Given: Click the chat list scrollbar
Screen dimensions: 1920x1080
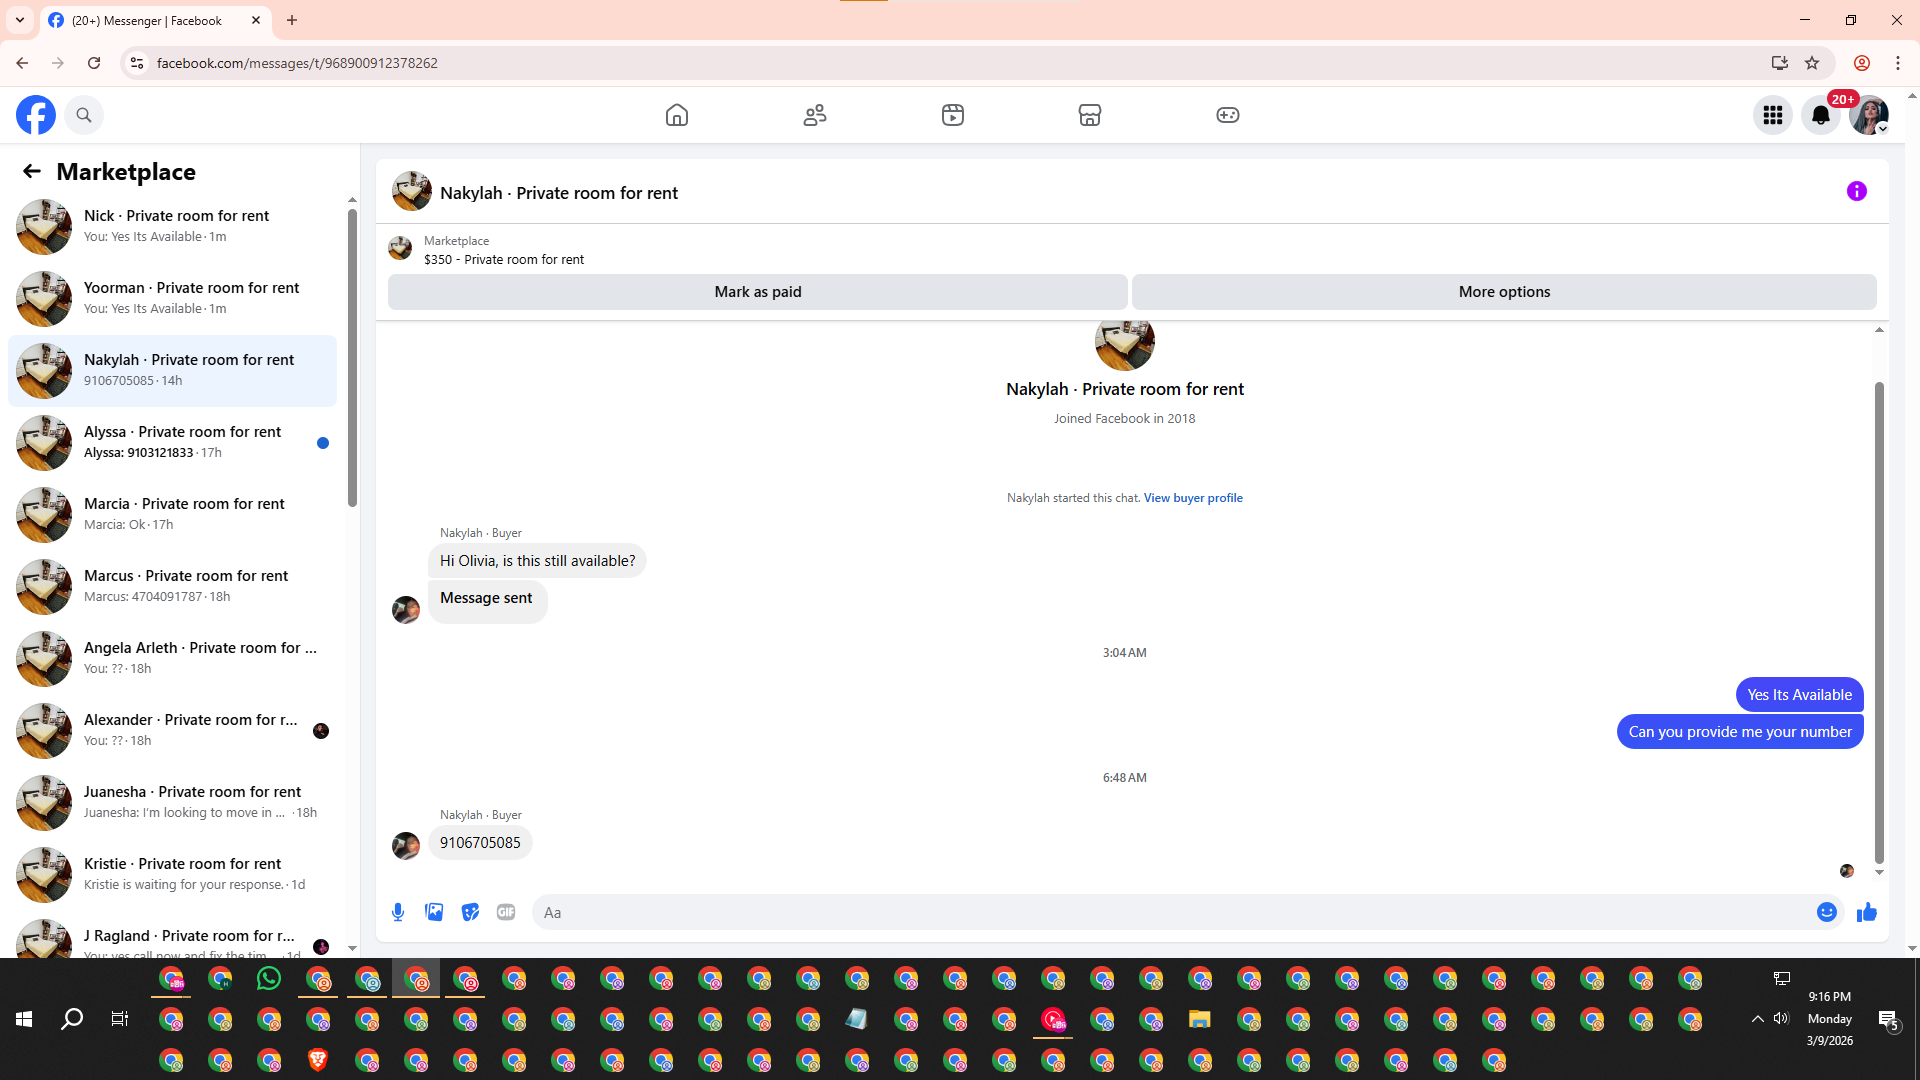Looking at the screenshot, I should tap(352, 360).
